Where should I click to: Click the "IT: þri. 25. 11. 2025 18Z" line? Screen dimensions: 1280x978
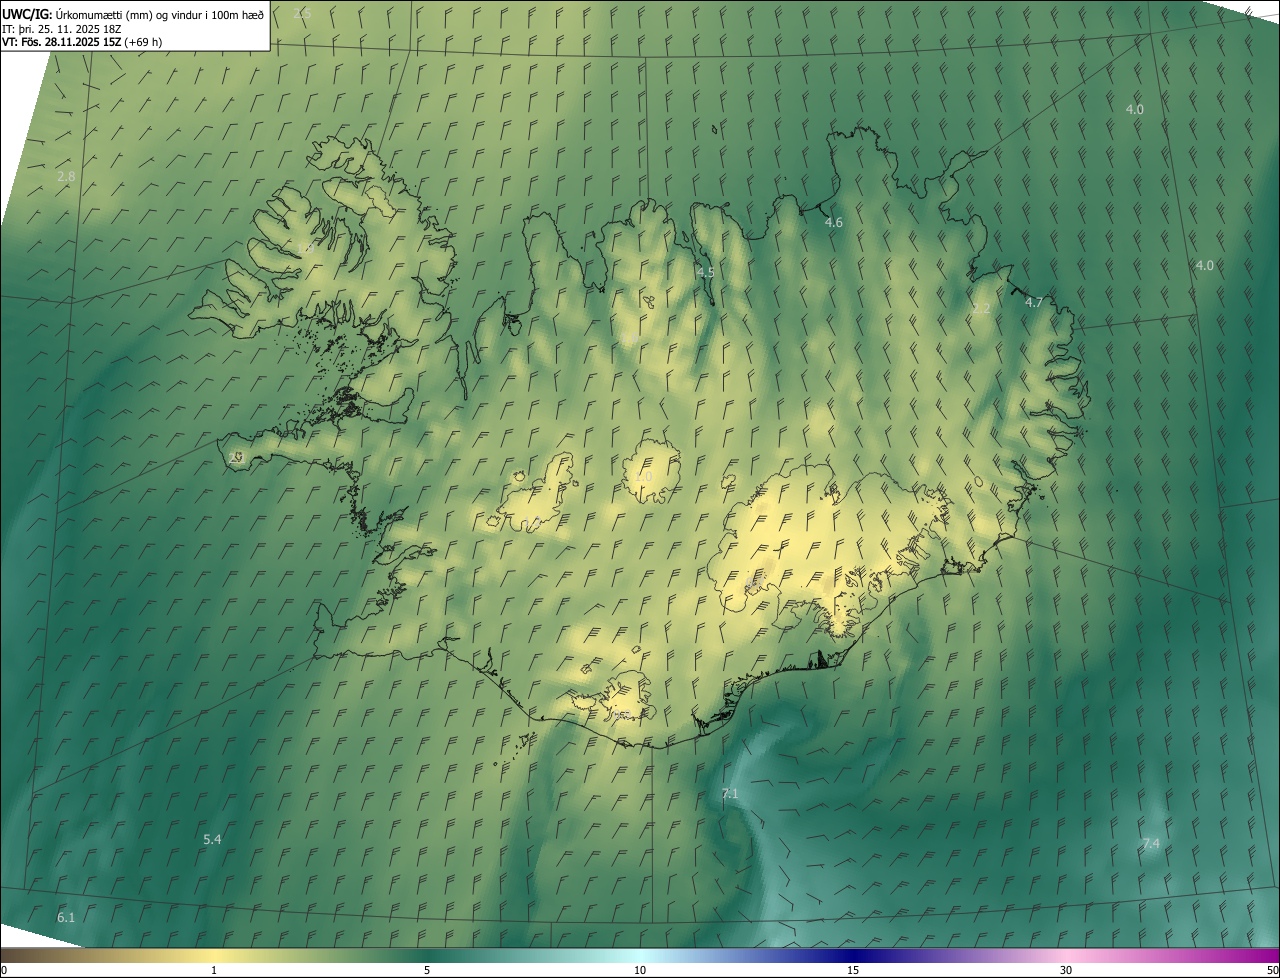point(61,28)
